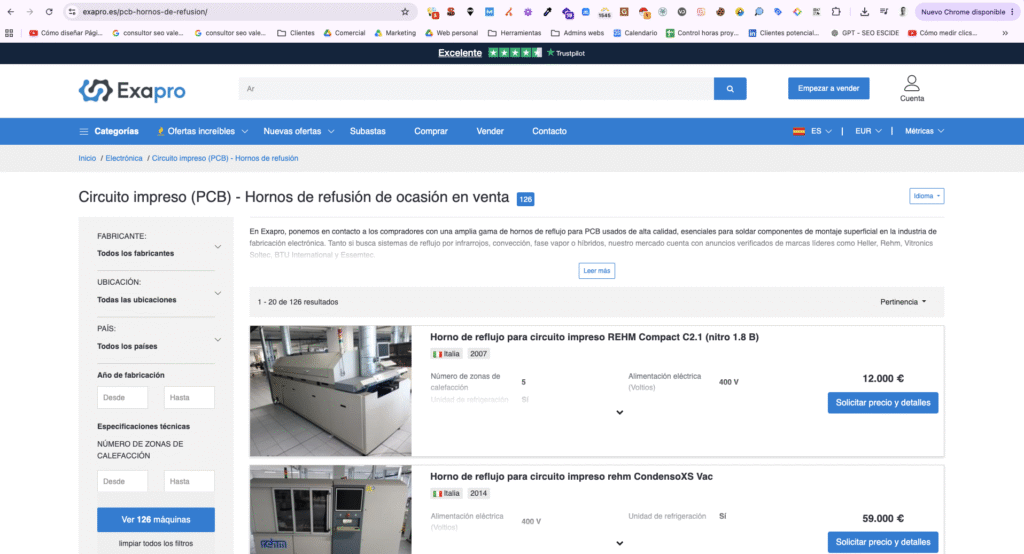Open the REHM Compact C2.1 thumbnail photo

(330, 391)
